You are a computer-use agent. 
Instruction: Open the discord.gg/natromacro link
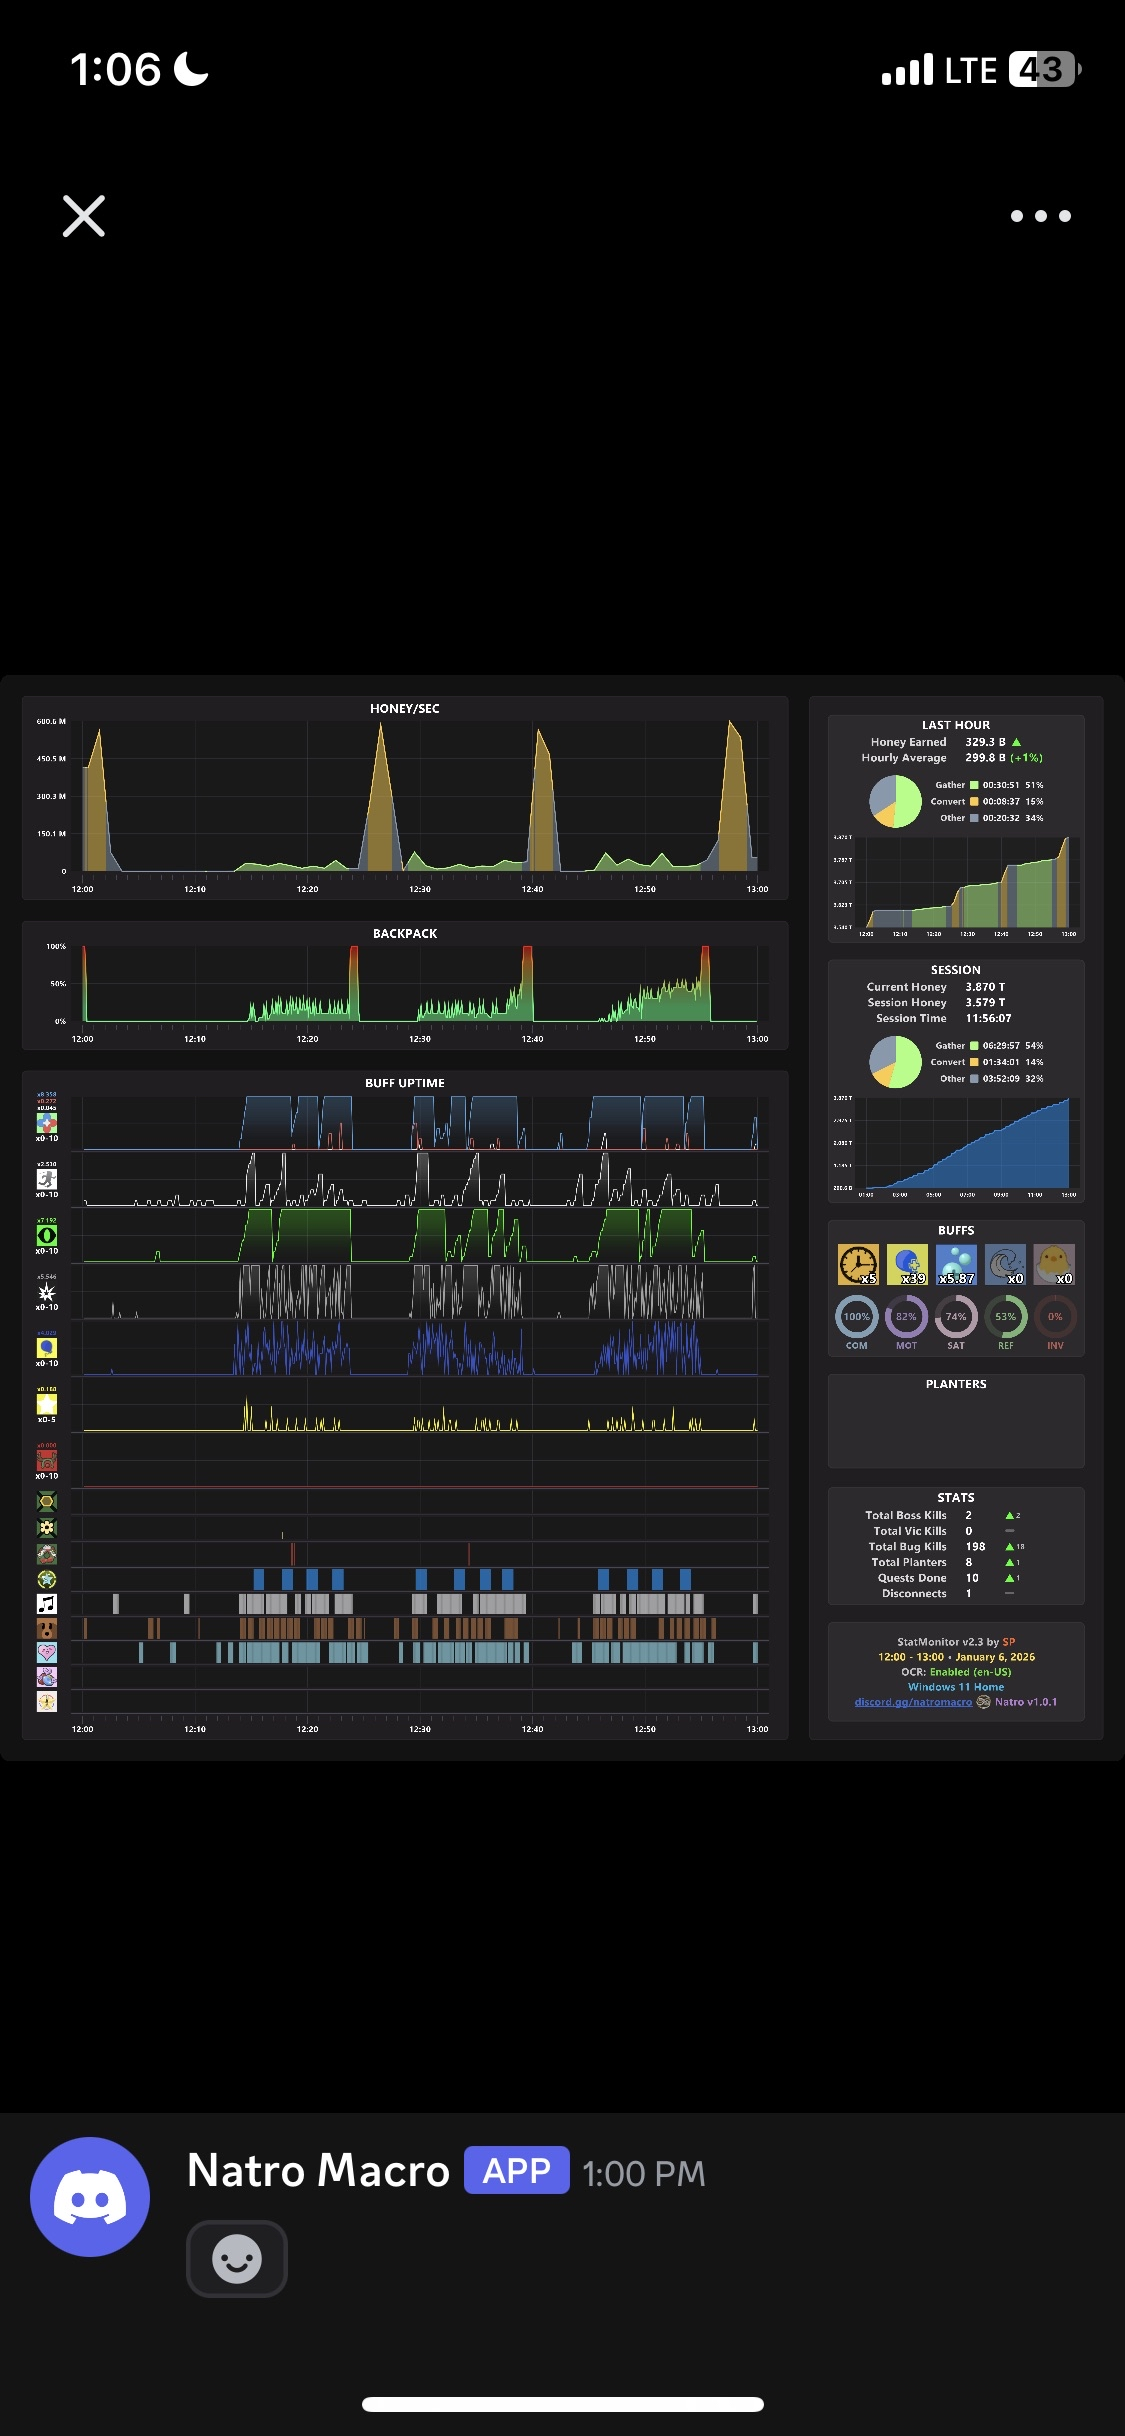point(913,1702)
